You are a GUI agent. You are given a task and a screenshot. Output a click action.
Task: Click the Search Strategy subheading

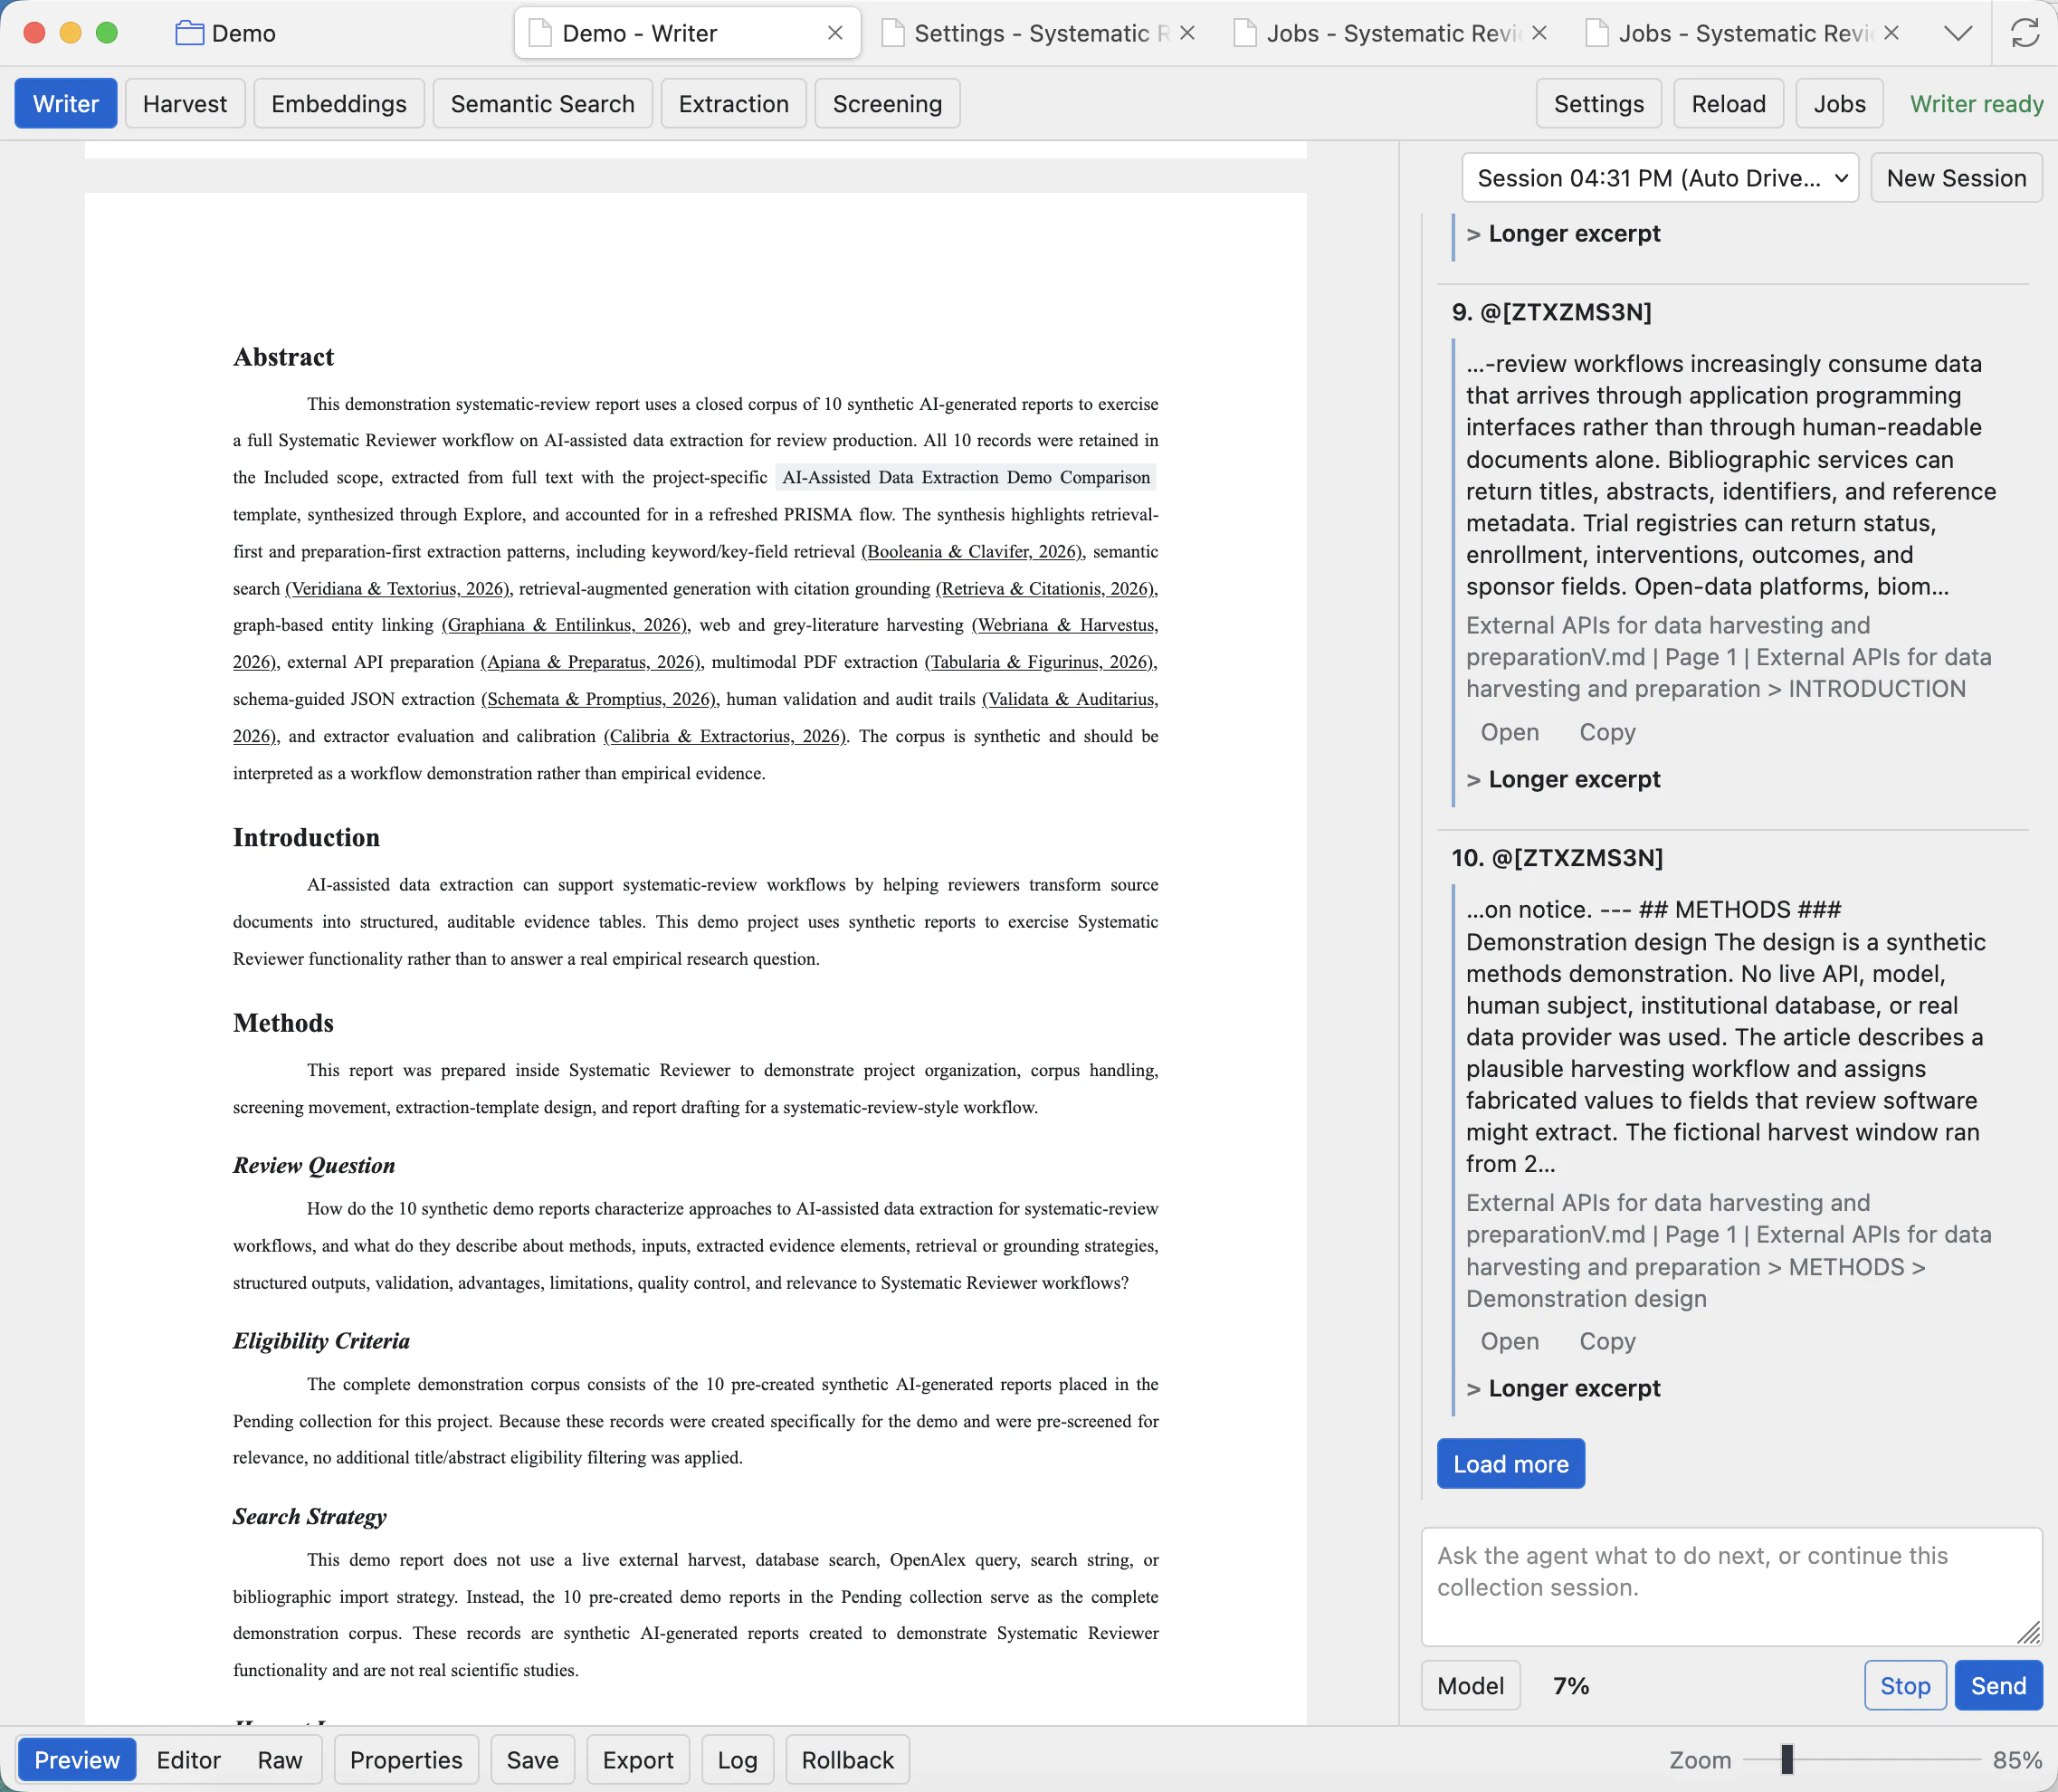309,1516
